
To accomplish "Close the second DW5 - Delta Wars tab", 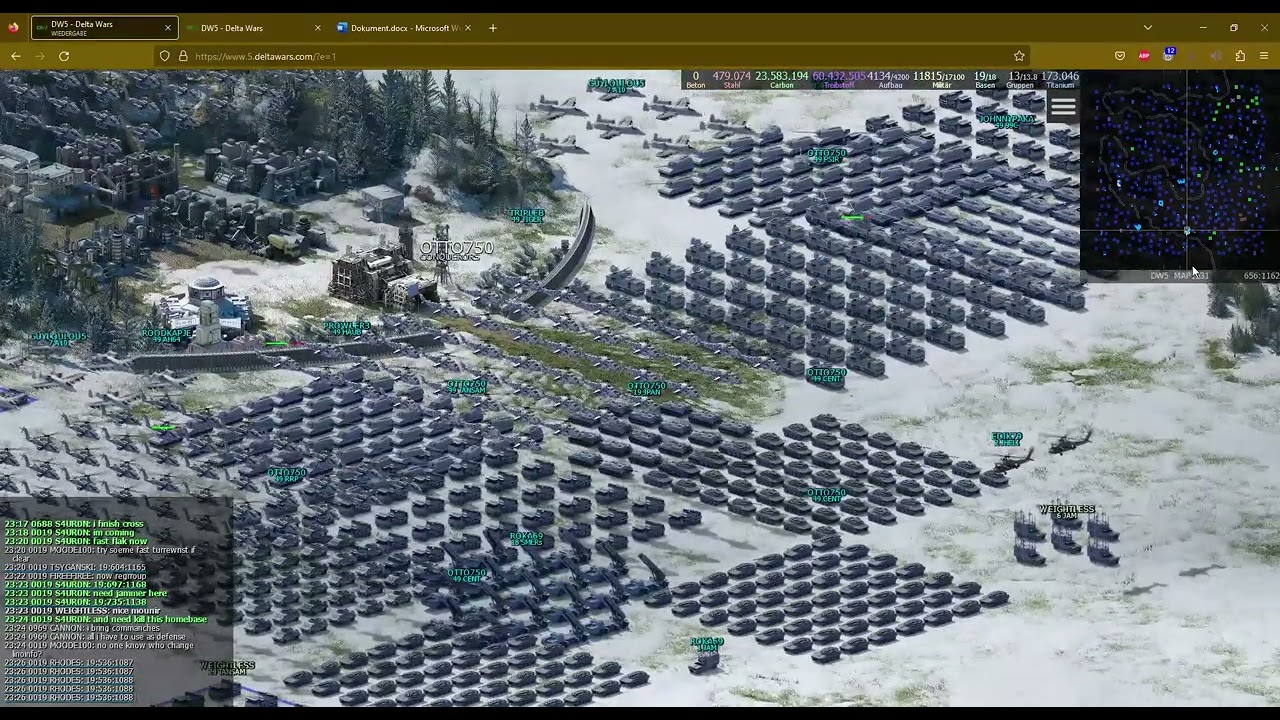I will pyautogui.click(x=319, y=28).
